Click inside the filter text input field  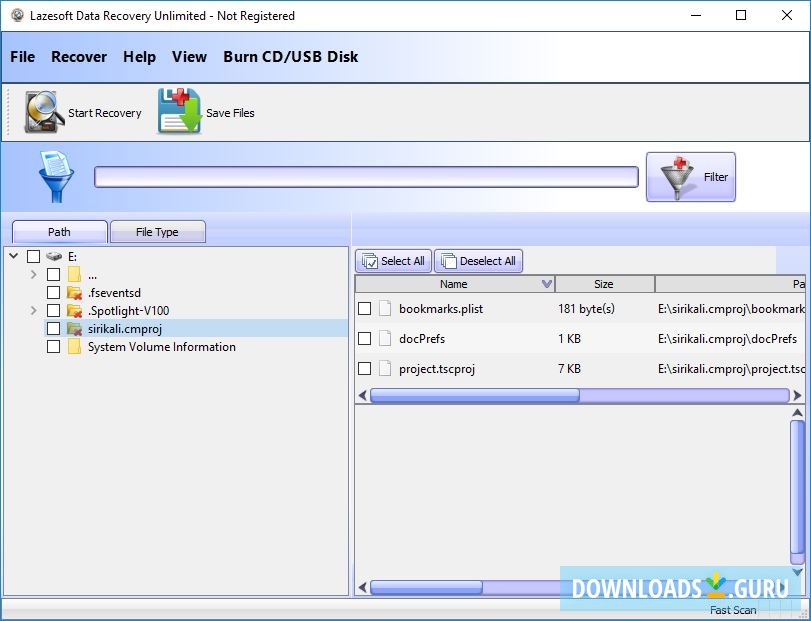coord(366,177)
